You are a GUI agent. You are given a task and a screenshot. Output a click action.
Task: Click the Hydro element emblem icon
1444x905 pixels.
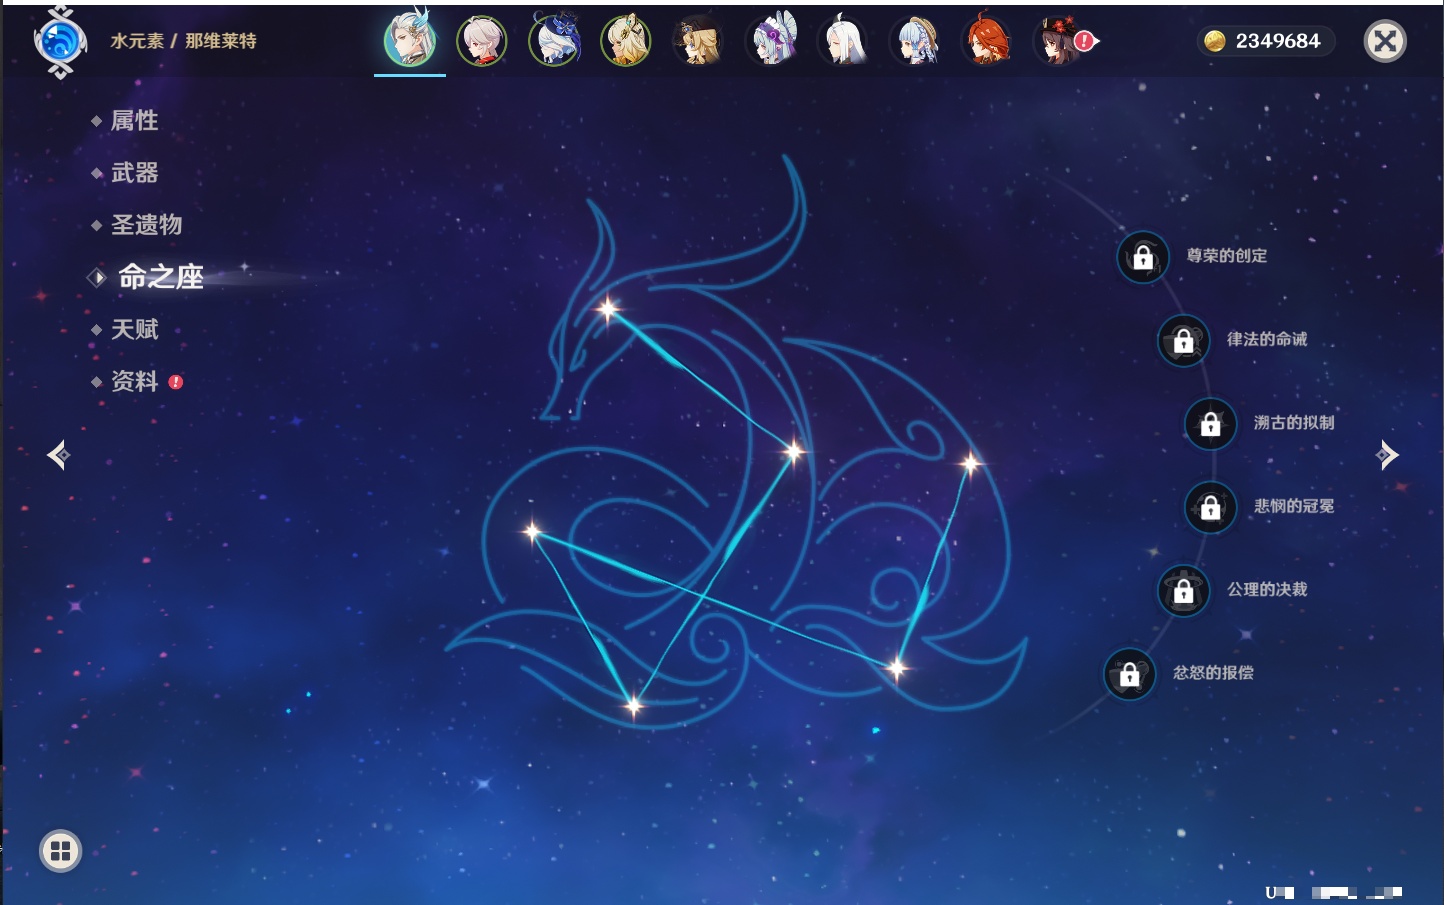[60, 42]
